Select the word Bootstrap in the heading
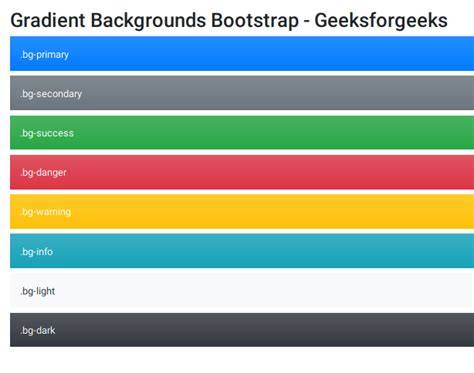 pyautogui.click(x=255, y=21)
